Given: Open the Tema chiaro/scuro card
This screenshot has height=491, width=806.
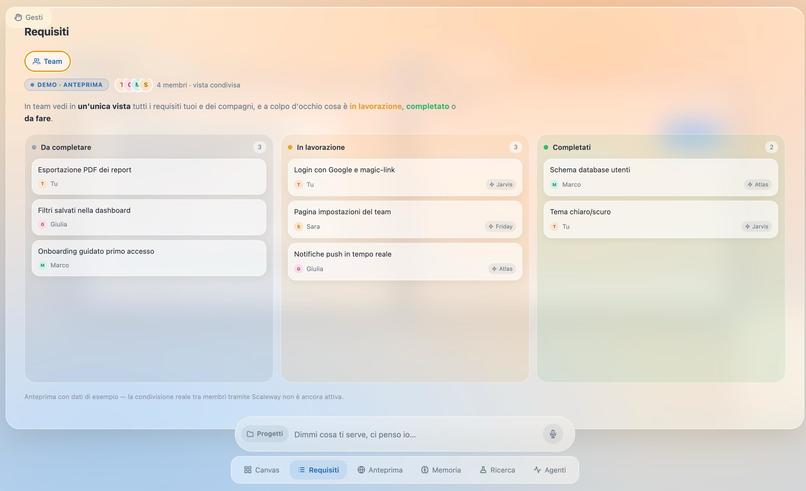Looking at the screenshot, I should tap(661, 220).
